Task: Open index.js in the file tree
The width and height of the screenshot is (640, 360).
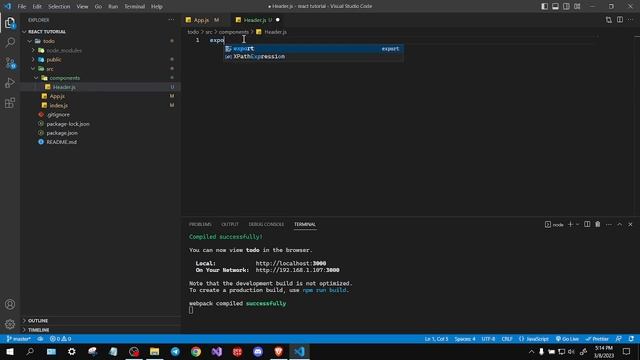Action: point(59,105)
